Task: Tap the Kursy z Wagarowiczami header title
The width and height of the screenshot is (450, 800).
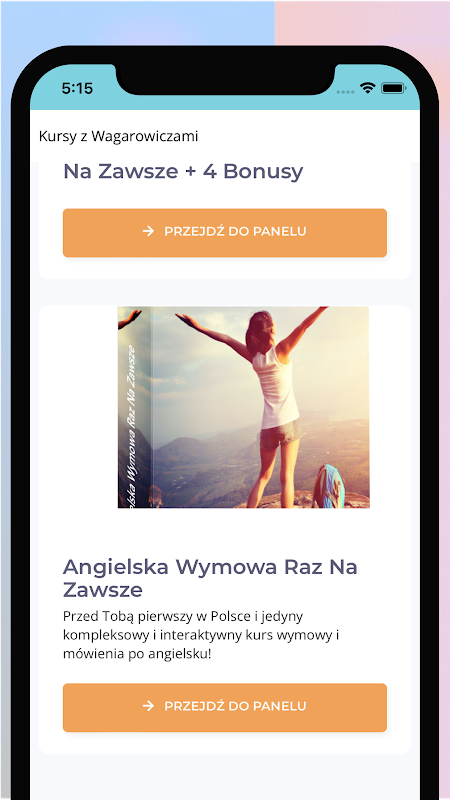Action: pyautogui.click(x=118, y=136)
